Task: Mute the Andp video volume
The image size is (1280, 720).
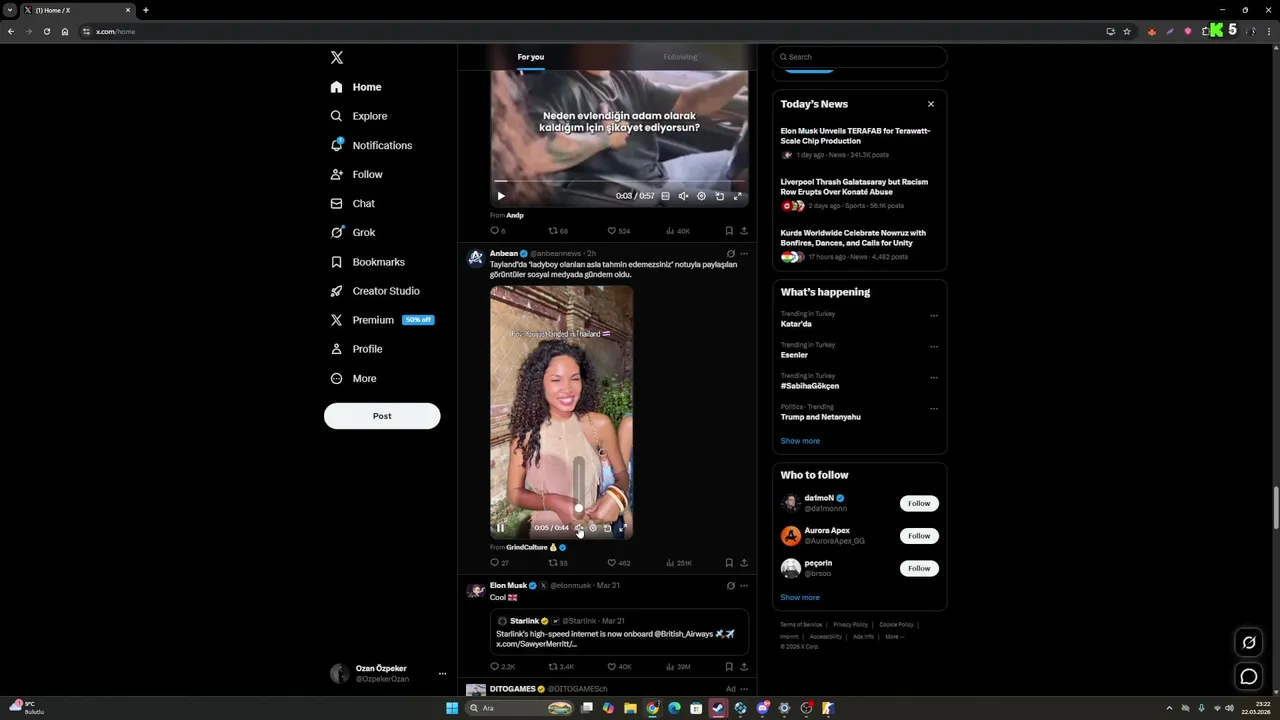Action: (x=684, y=196)
